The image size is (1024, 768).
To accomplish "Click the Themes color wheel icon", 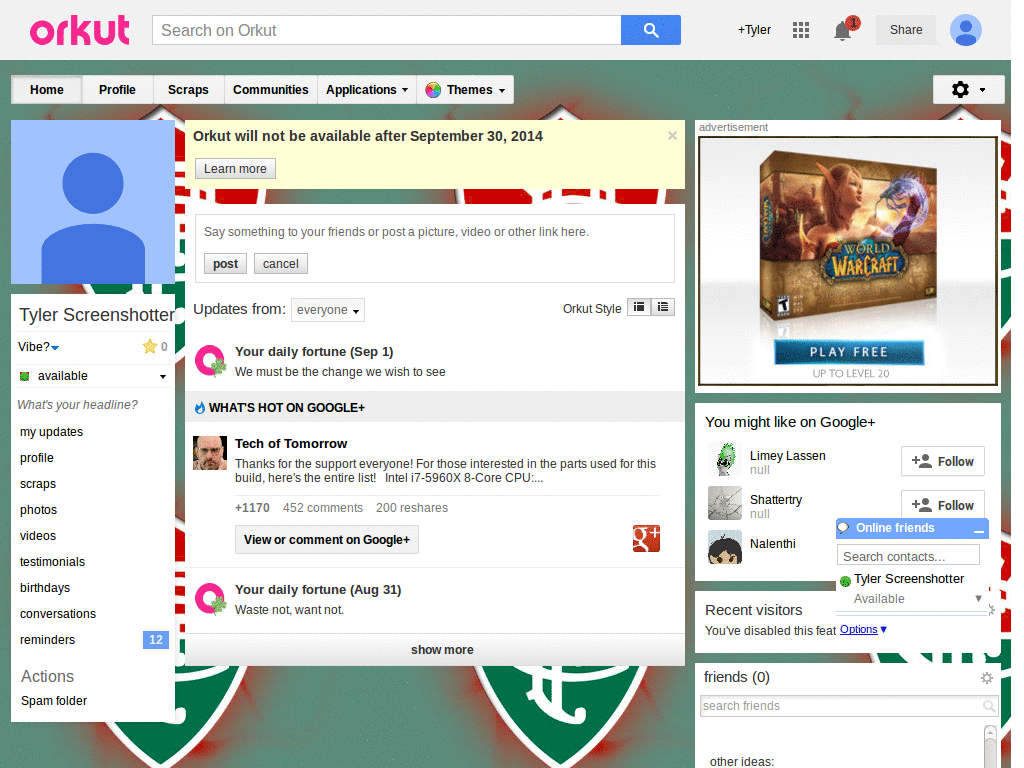I will (432, 90).
